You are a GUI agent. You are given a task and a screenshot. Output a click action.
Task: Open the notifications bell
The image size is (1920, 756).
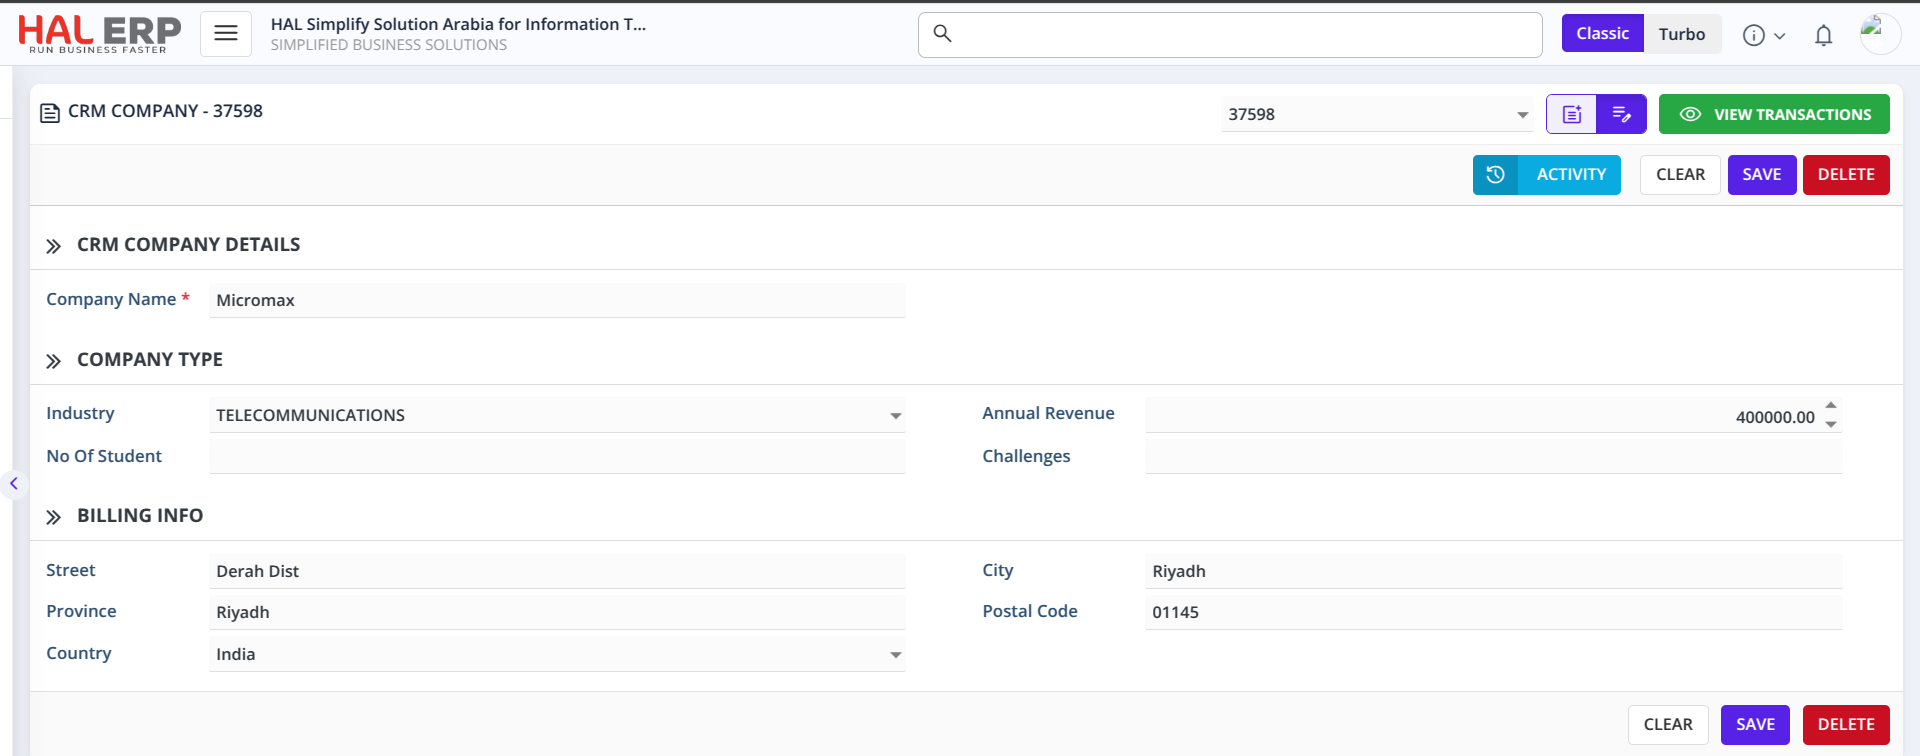pos(1823,36)
